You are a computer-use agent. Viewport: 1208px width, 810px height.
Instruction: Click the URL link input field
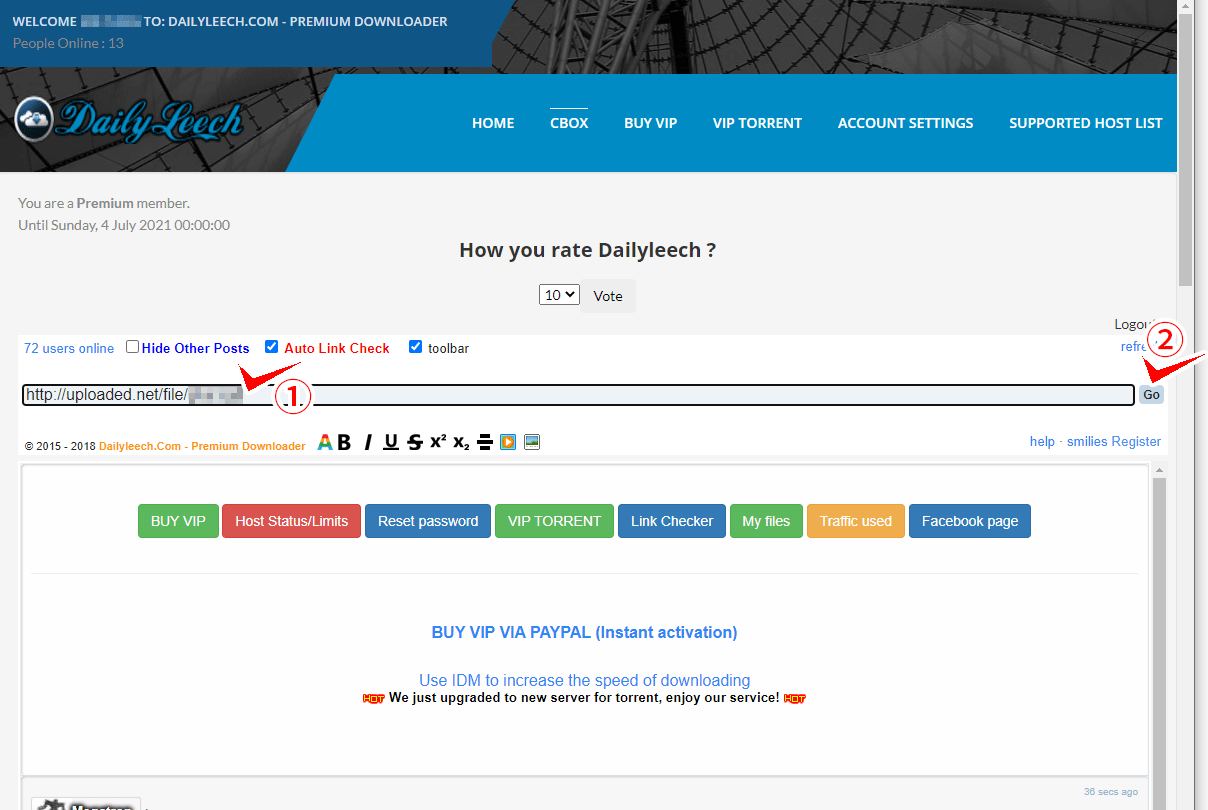tap(579, 395)
